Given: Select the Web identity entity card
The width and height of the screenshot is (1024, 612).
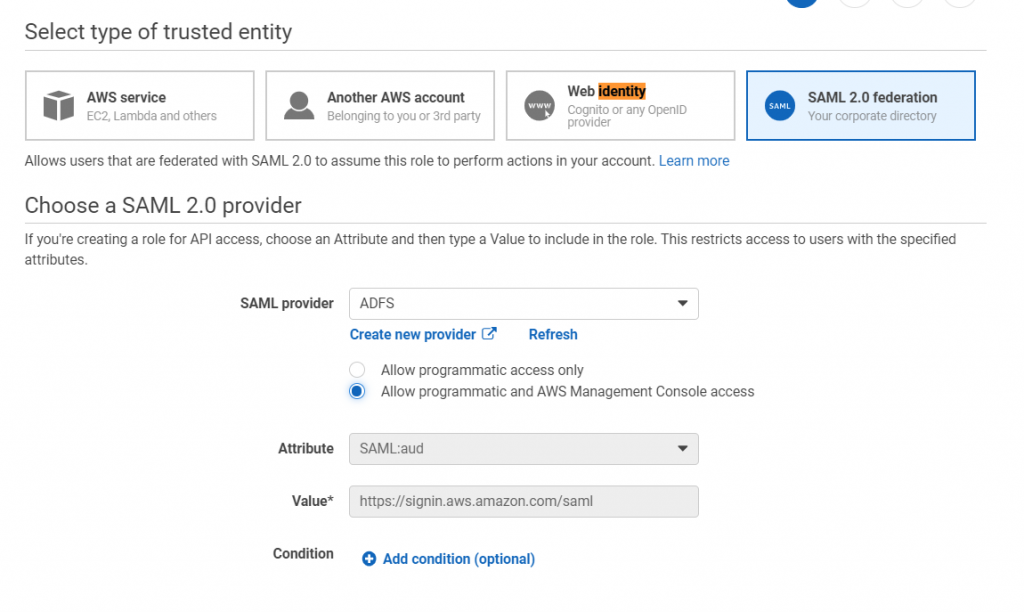Looking at the screenshot, I should point(620,105).
